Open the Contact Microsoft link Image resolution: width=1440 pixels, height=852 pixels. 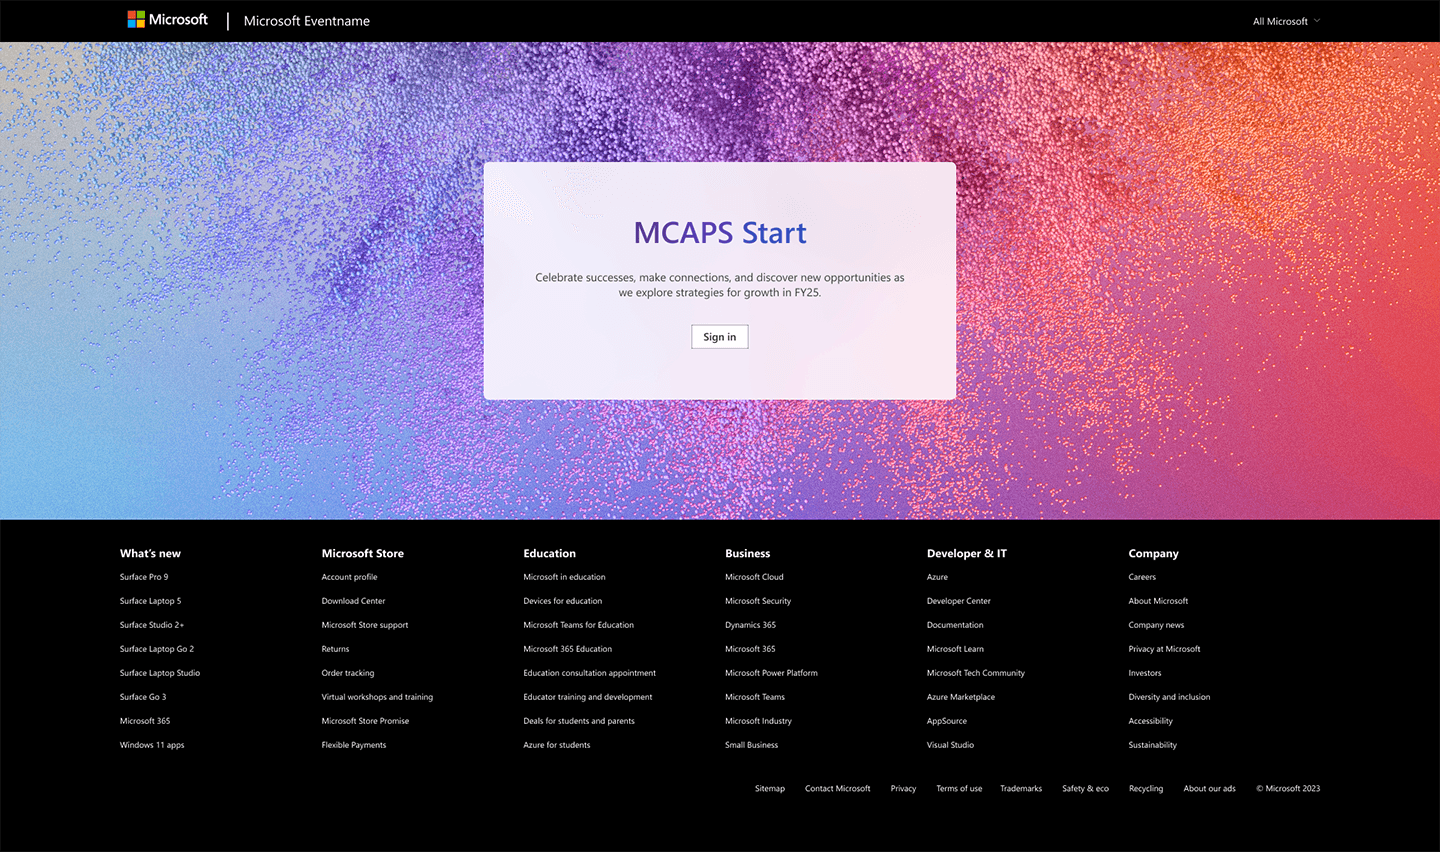click(x=838, y=789)
